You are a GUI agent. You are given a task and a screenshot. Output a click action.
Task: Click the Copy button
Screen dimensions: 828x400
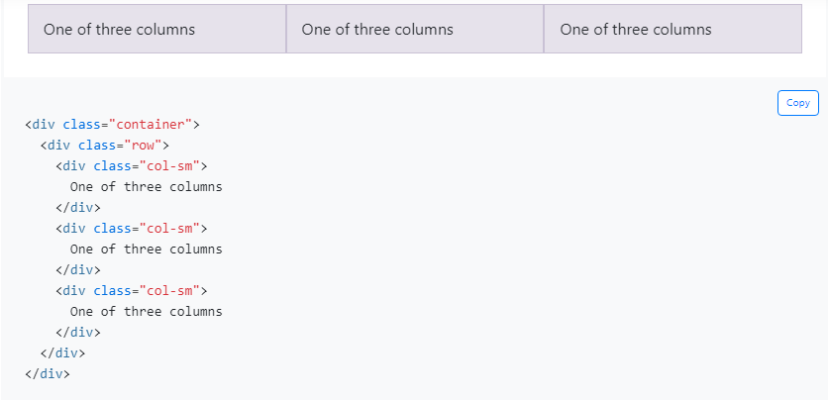point(798,103)
